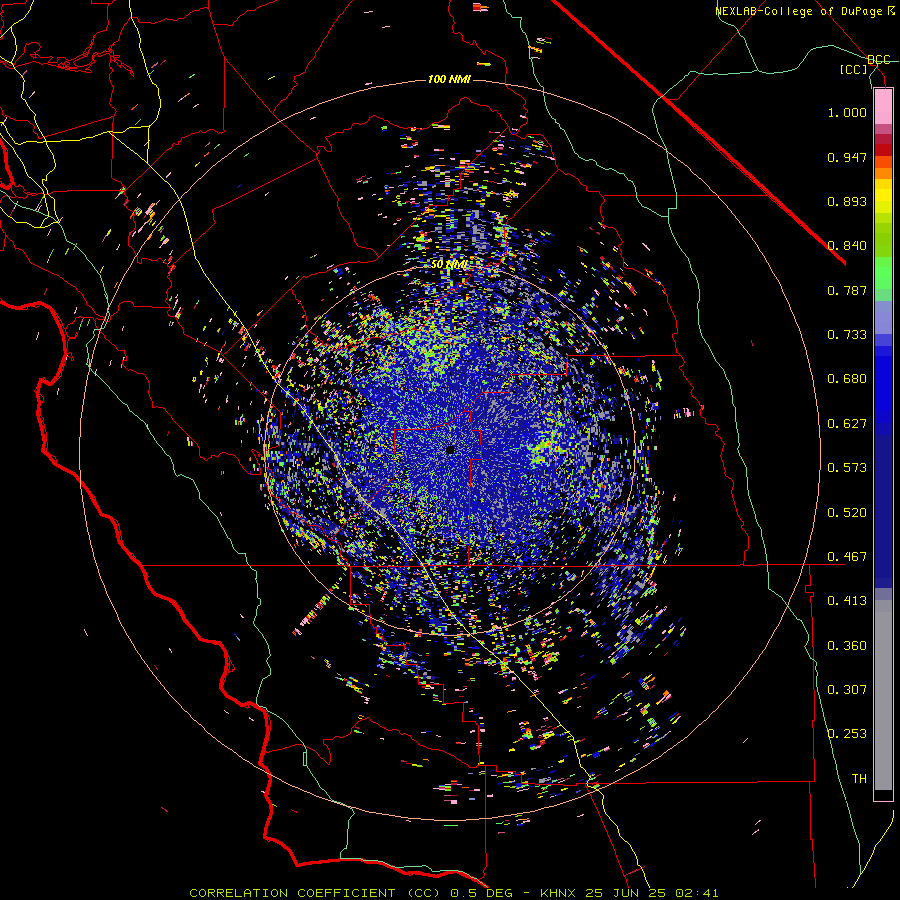
Task: Select the 1.000 value on color scale
Action: (x=847, y=112)
